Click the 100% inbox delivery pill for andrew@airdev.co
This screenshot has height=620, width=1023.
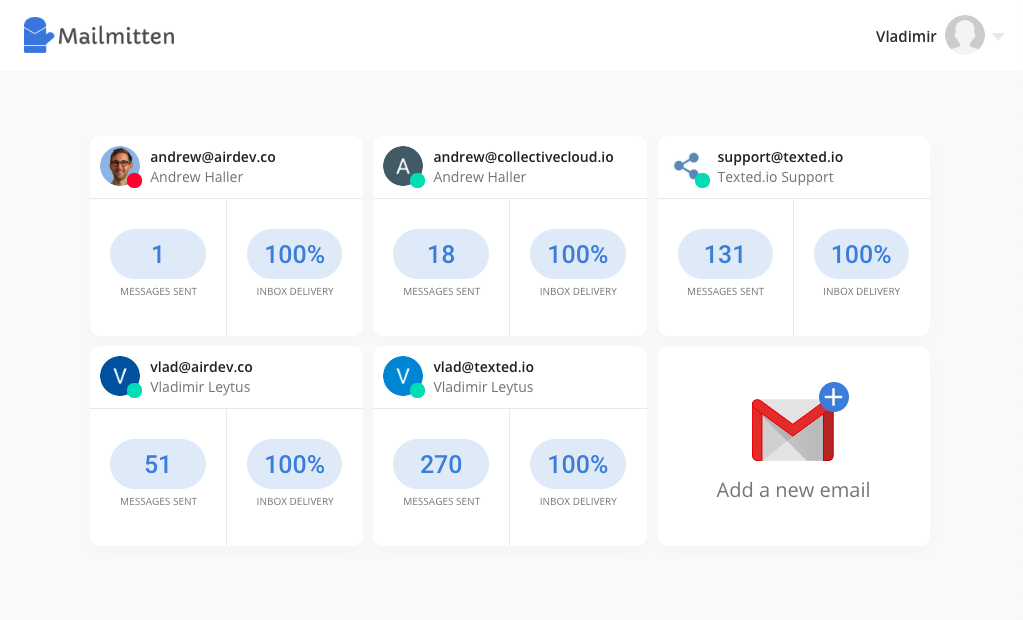294,254
